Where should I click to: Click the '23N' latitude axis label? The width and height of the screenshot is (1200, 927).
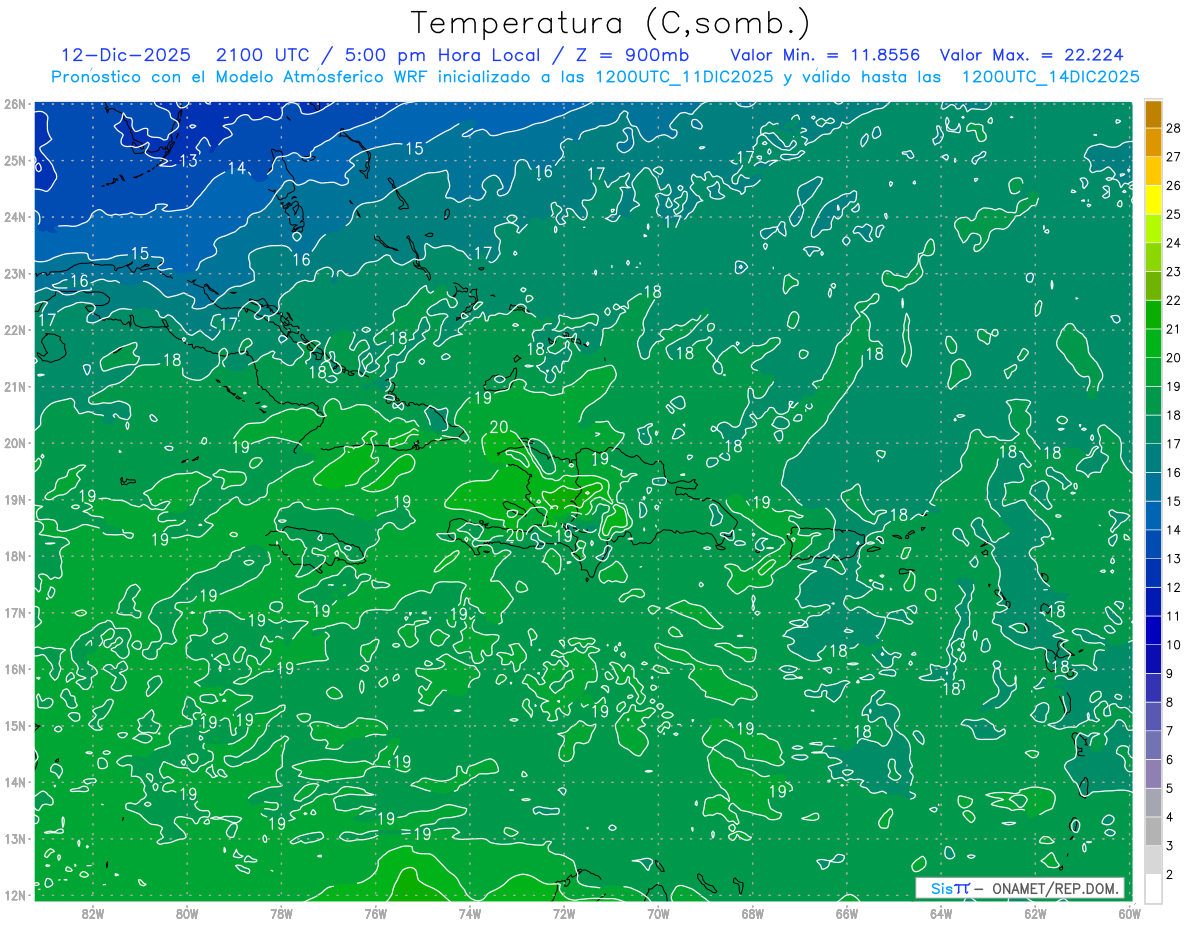(x=14, y=273)
